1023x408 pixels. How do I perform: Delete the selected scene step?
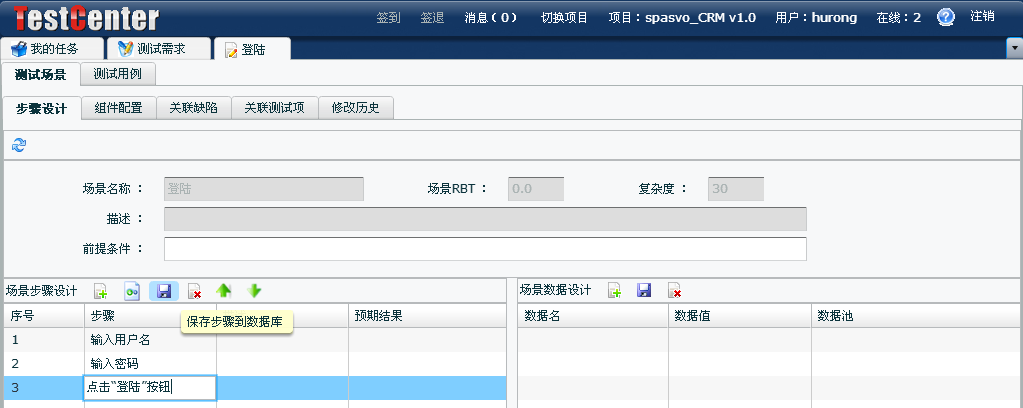pyautogui.click(x=195, y=291)
